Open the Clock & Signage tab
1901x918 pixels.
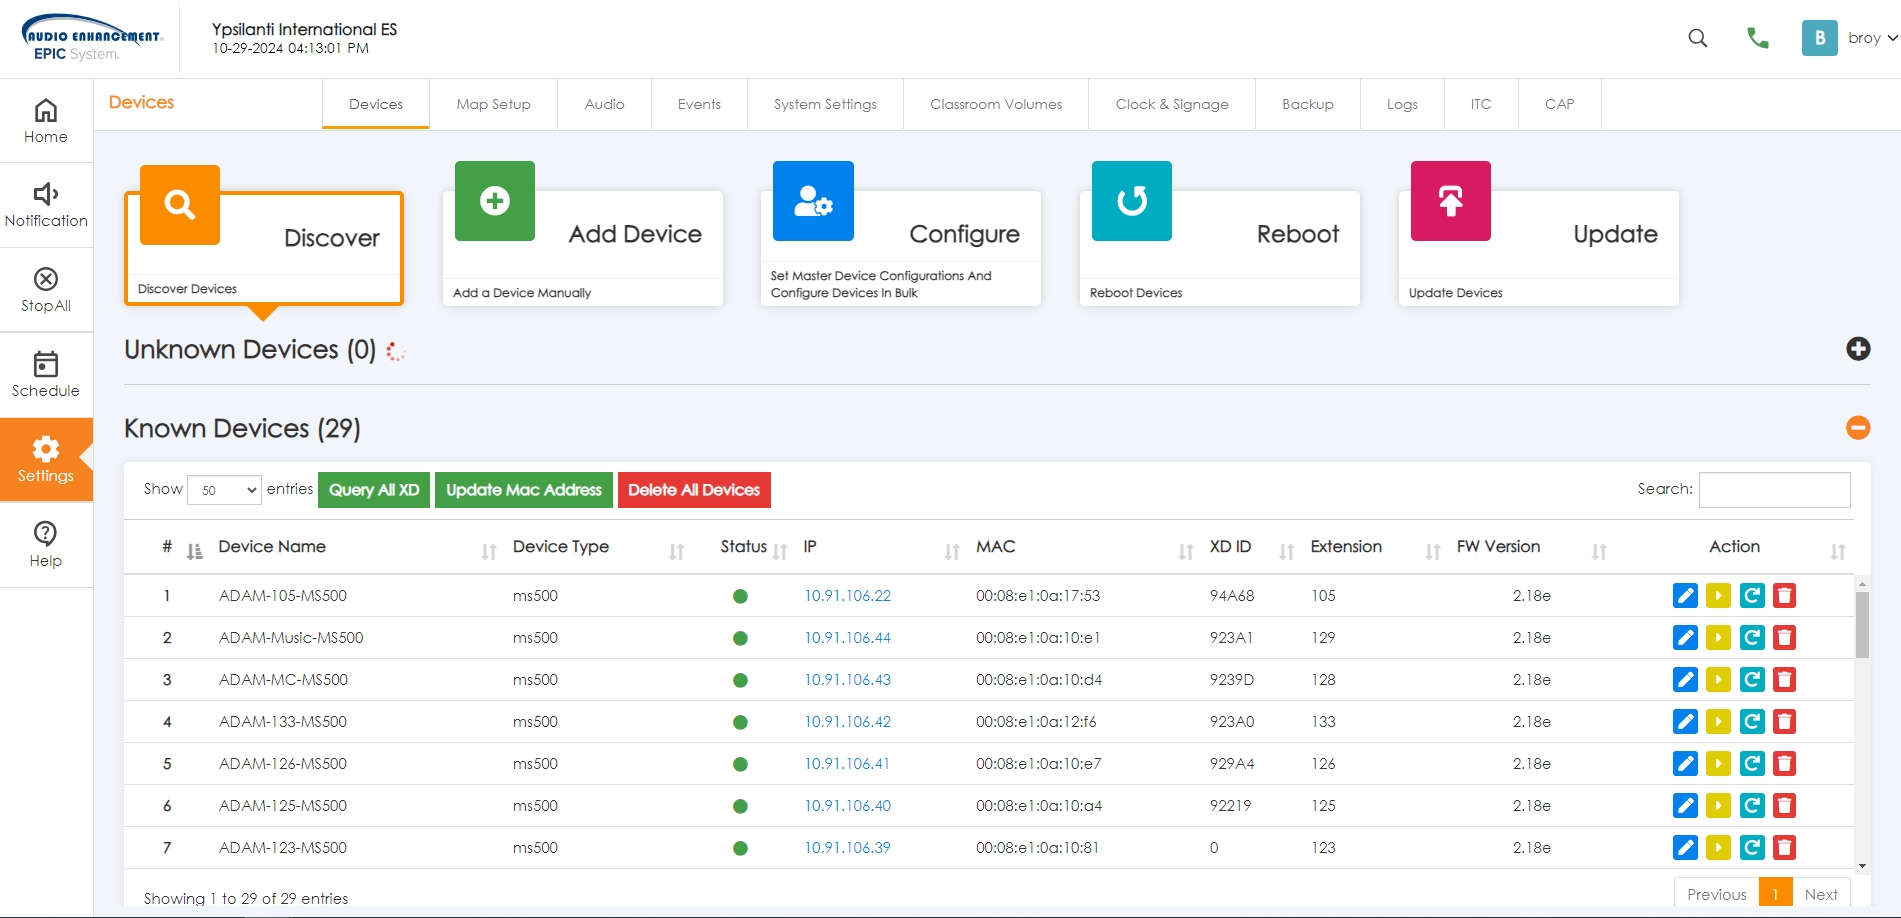coord(1171,104)
